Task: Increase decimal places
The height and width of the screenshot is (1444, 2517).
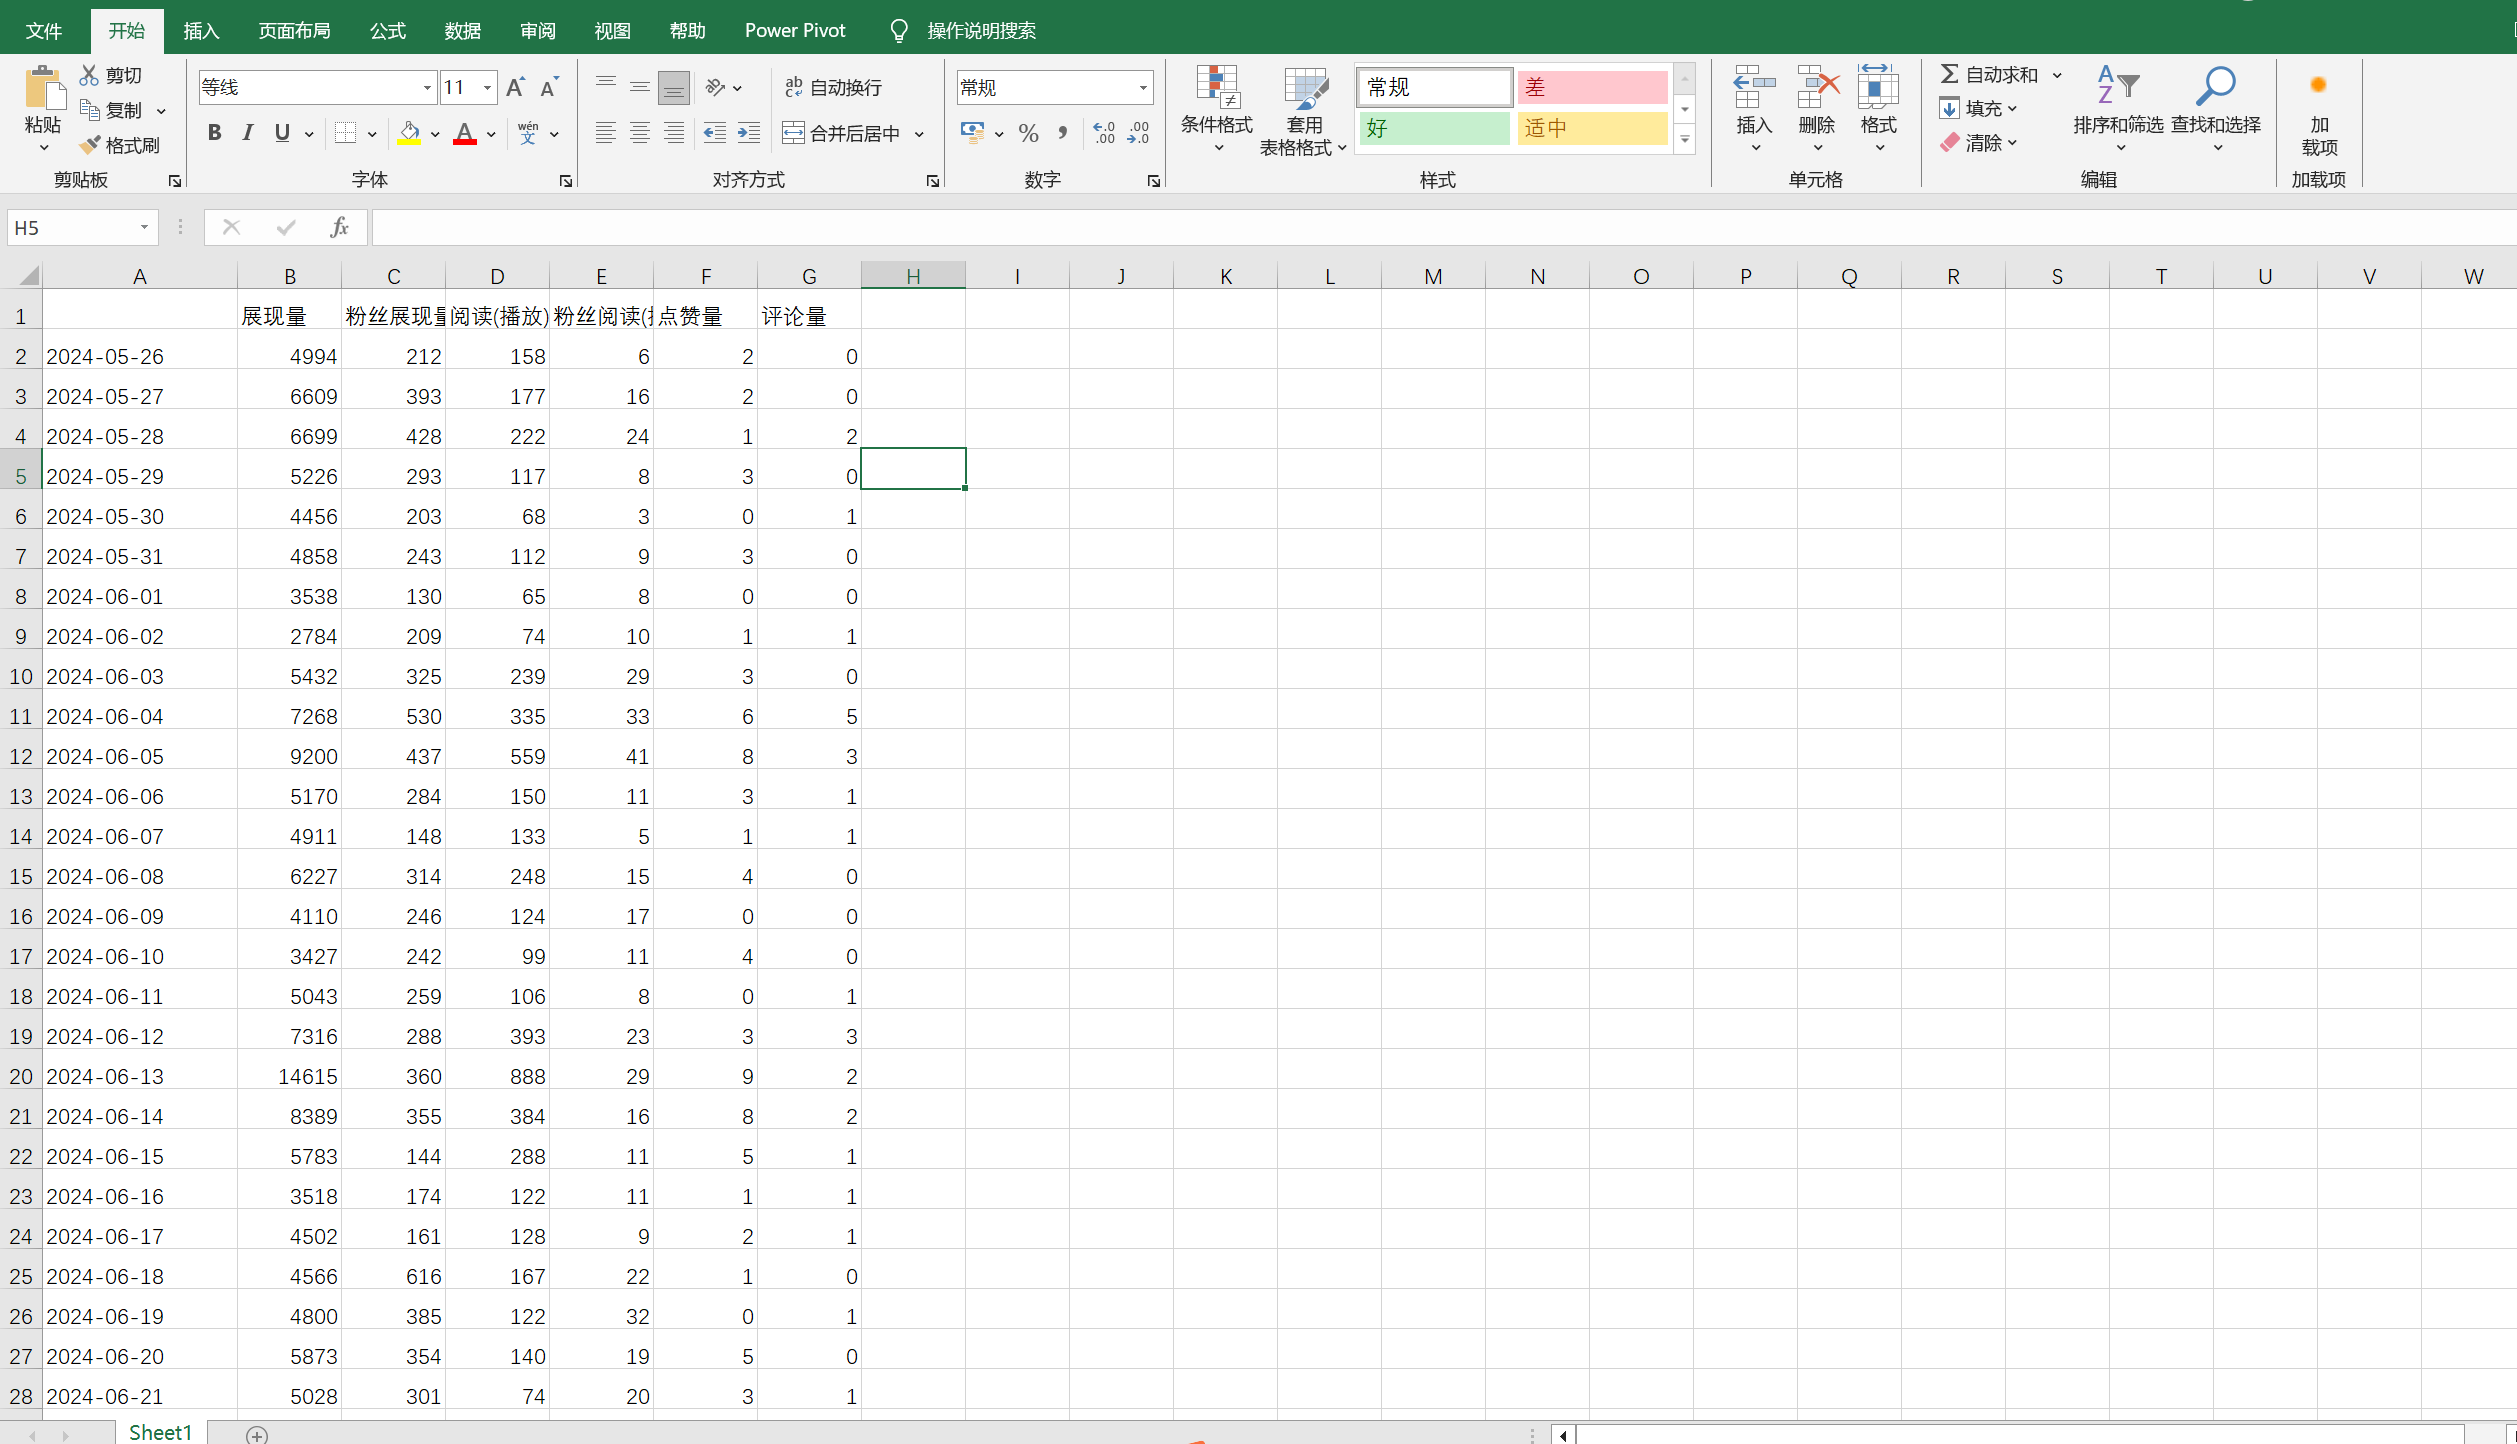Action: click(1104, 133)
